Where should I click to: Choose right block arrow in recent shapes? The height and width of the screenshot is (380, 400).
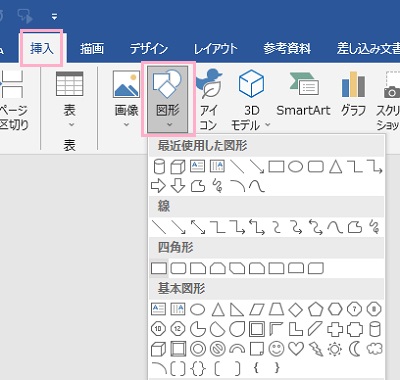pos(158,186)
